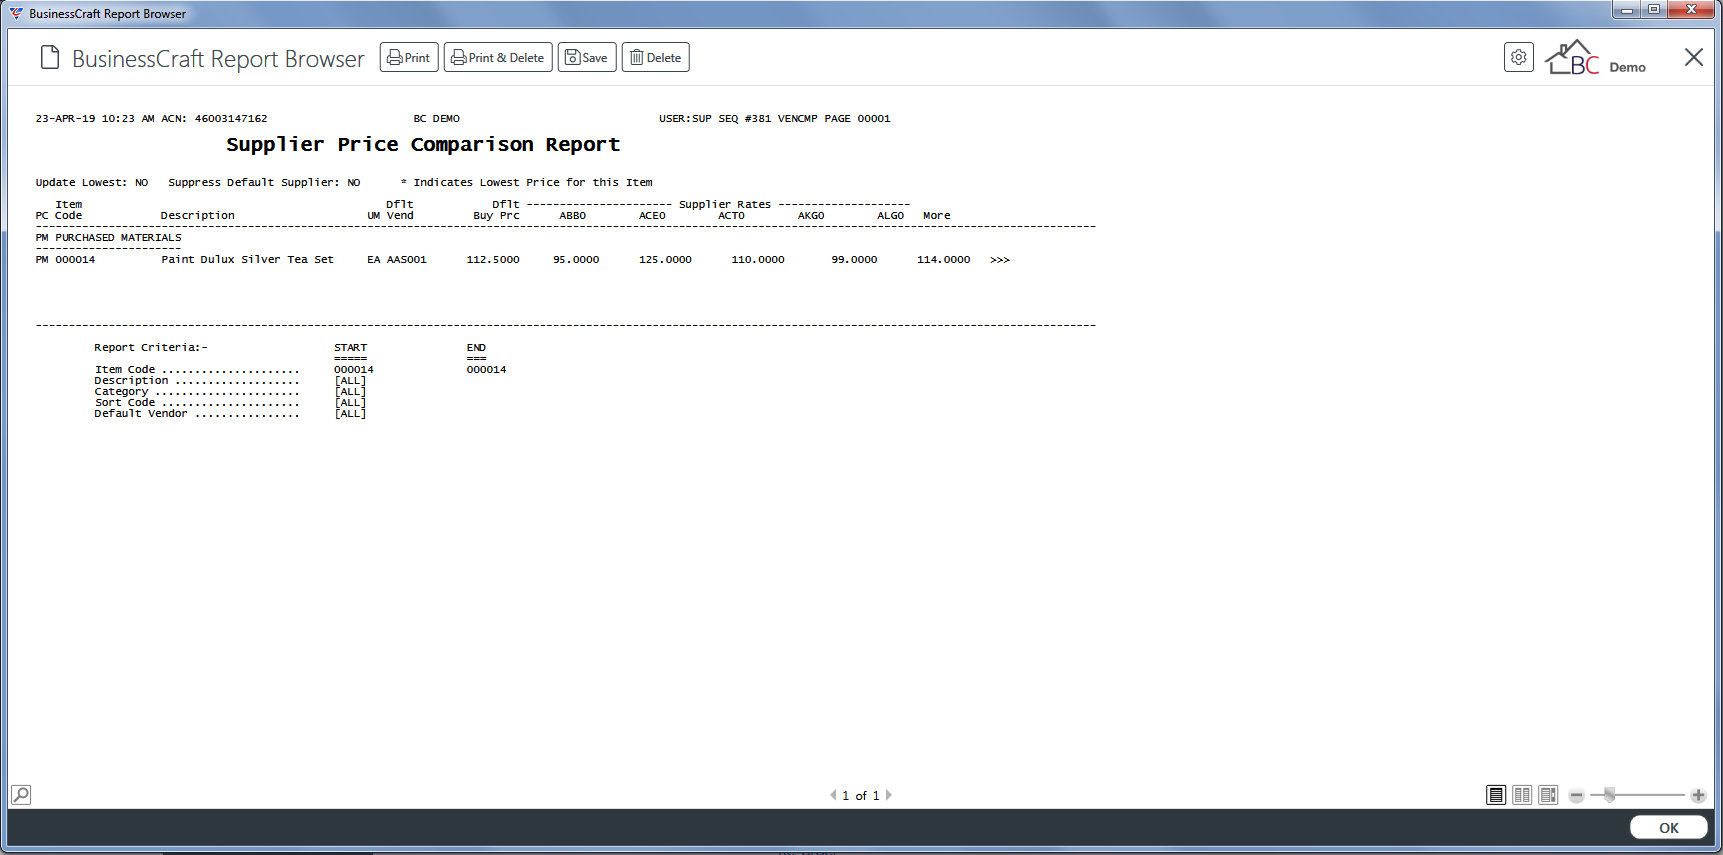Open the search magnifier icon at bottom left

21,795
